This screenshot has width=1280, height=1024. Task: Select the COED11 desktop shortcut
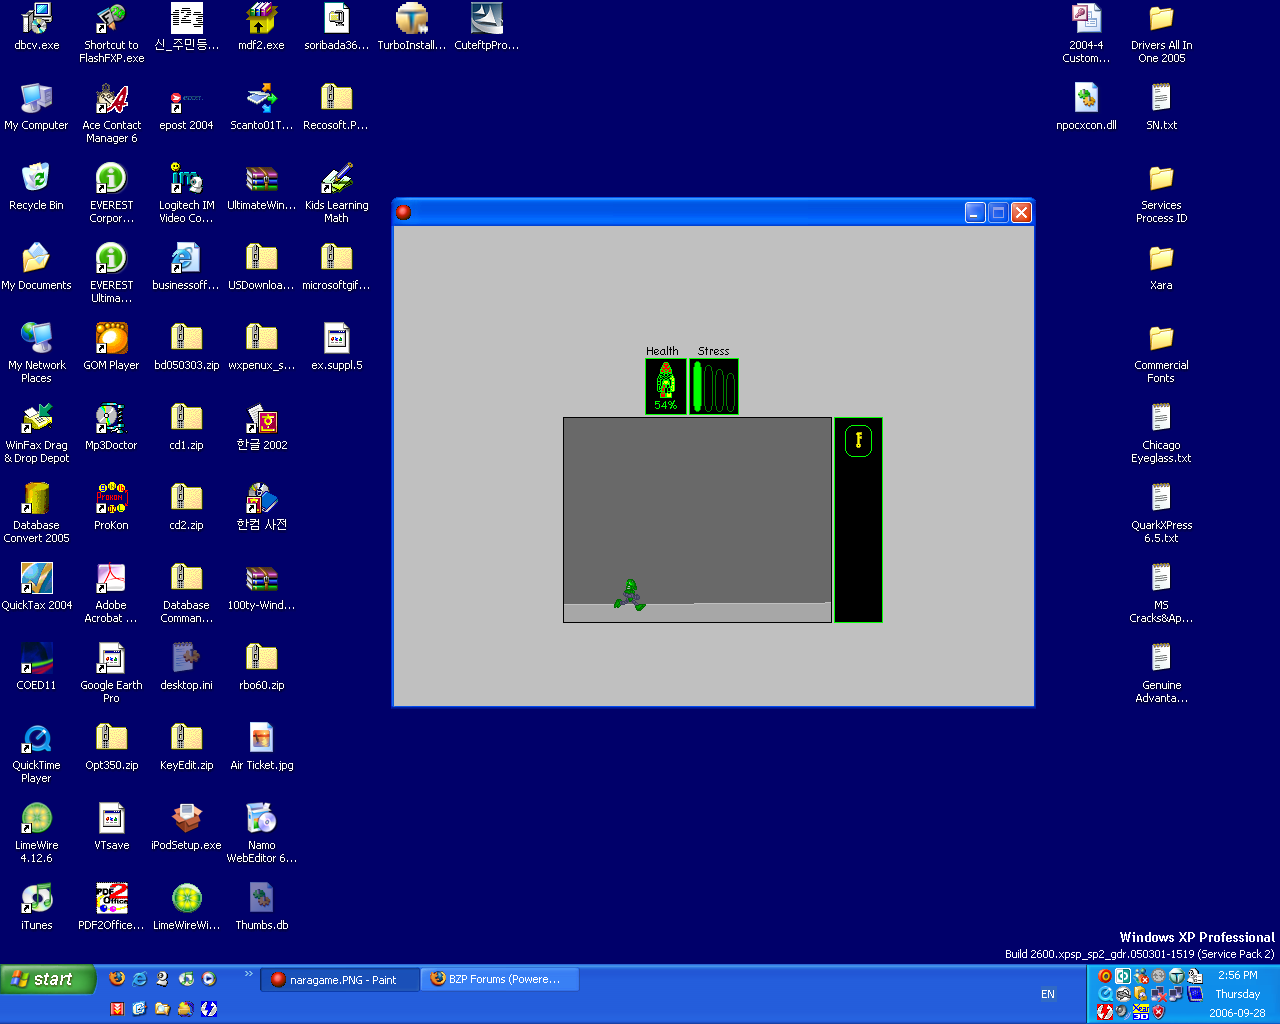point(37,667)
